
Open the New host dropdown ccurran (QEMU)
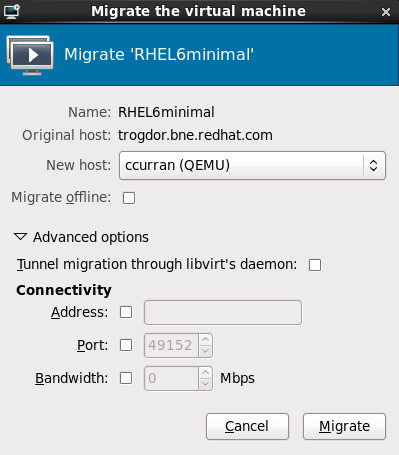(252, 165)
